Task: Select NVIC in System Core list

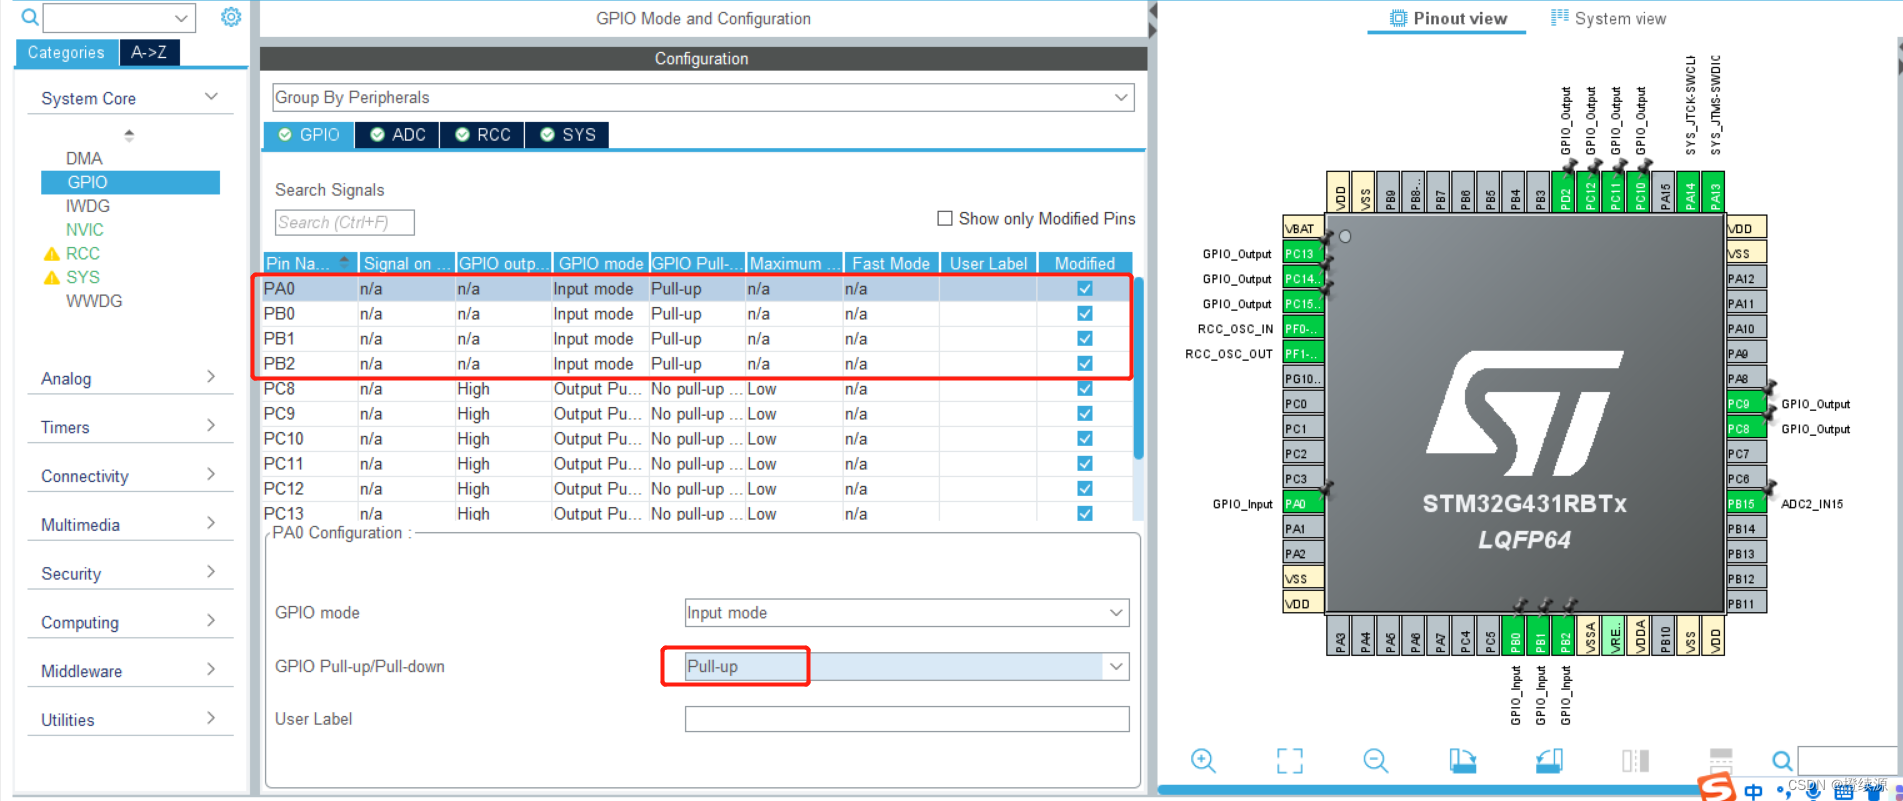Action: [84, 230]
